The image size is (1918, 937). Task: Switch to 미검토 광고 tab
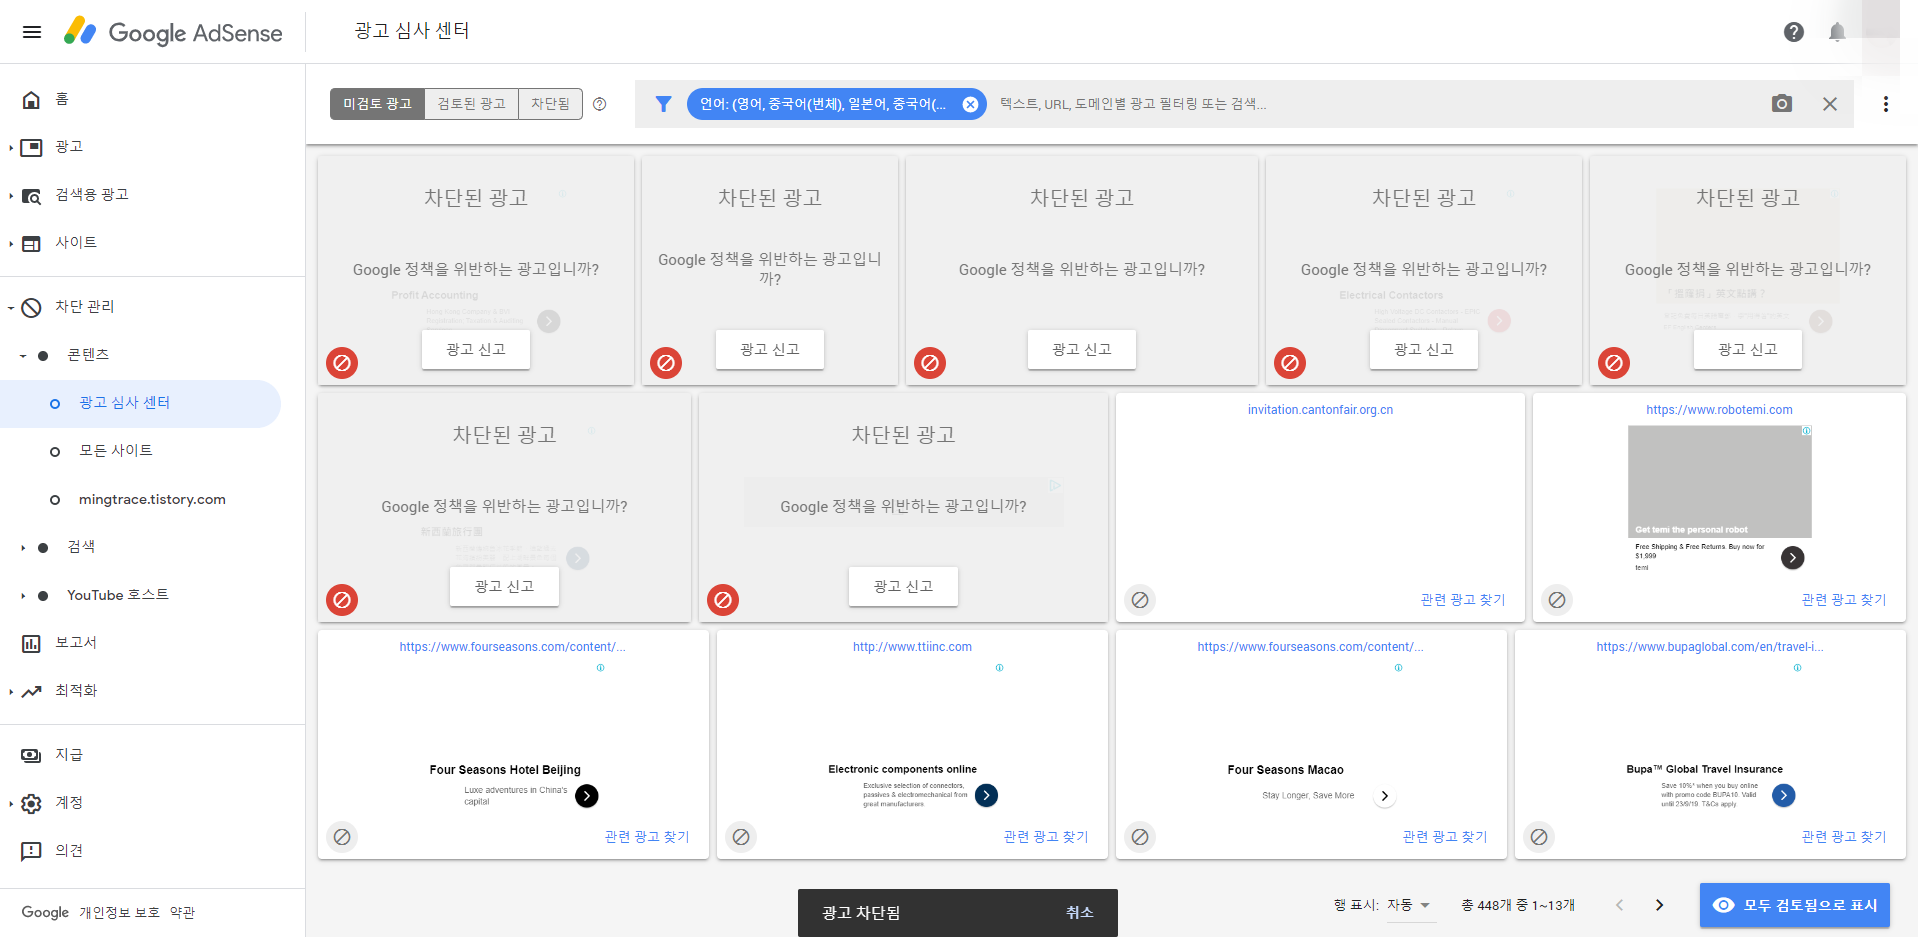(377, 104)
